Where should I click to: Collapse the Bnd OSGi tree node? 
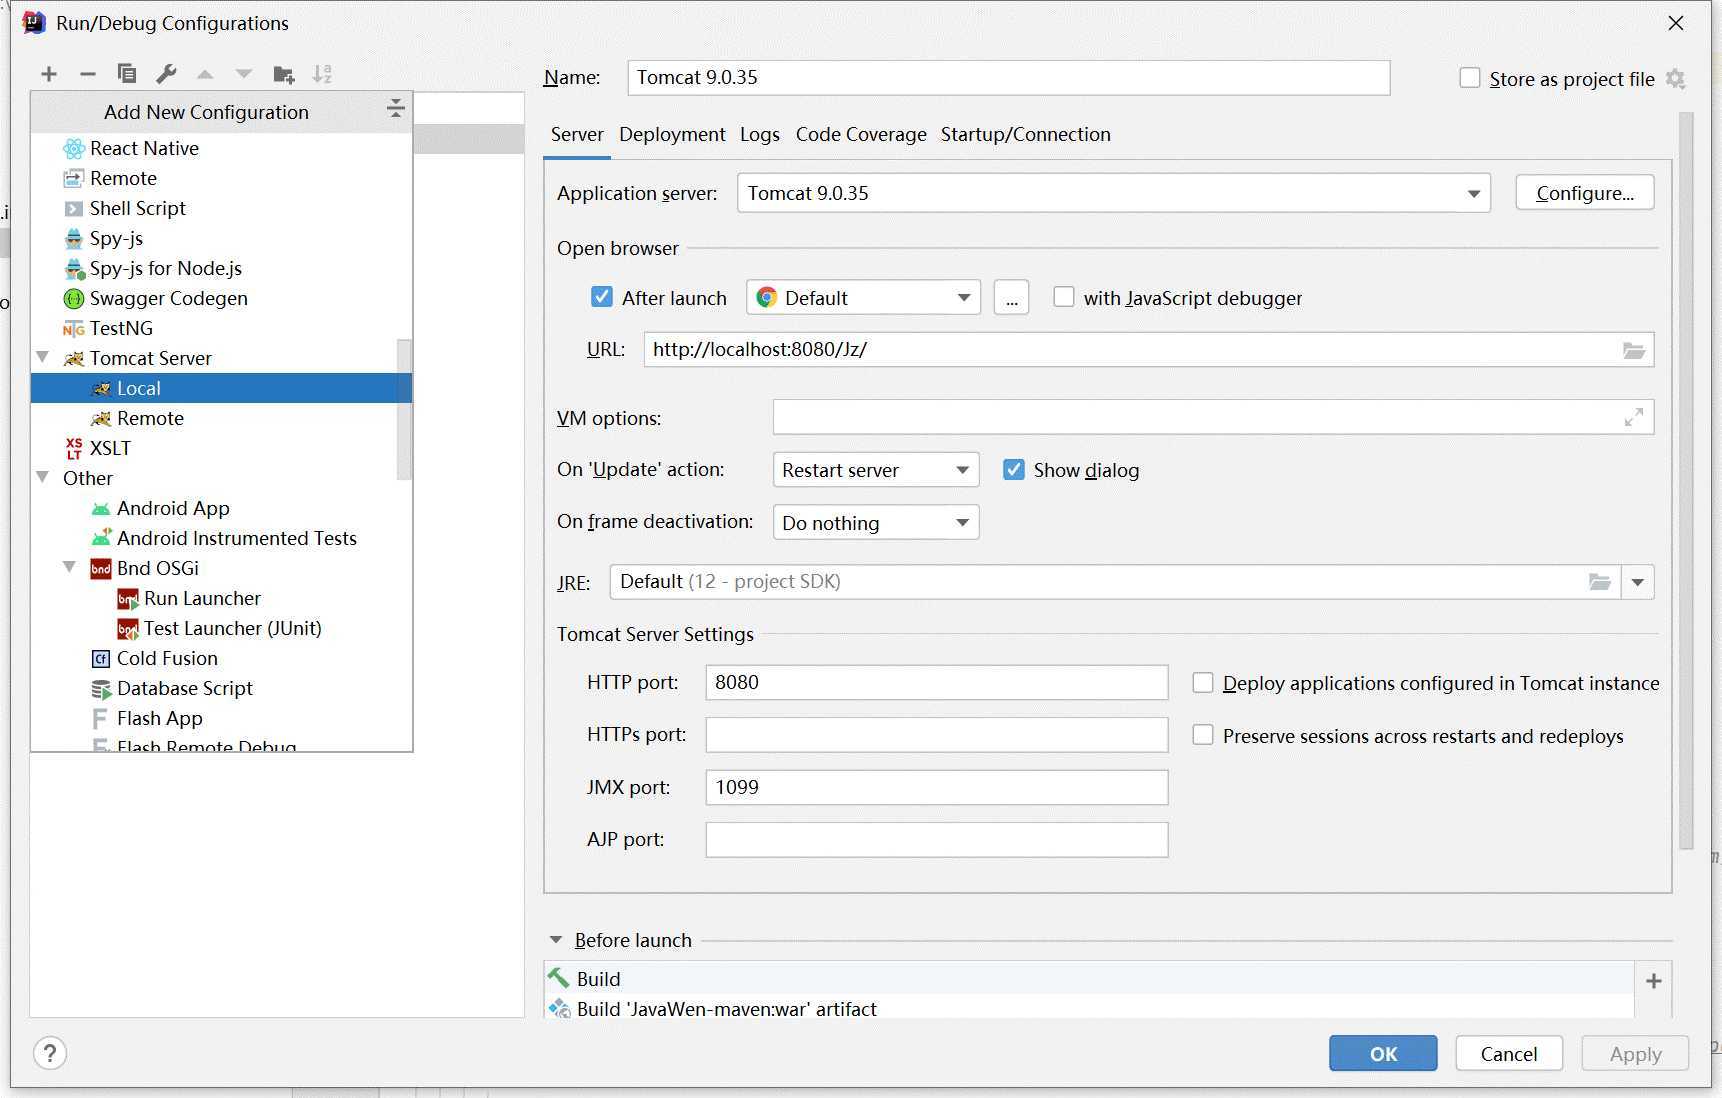(70, 567)
